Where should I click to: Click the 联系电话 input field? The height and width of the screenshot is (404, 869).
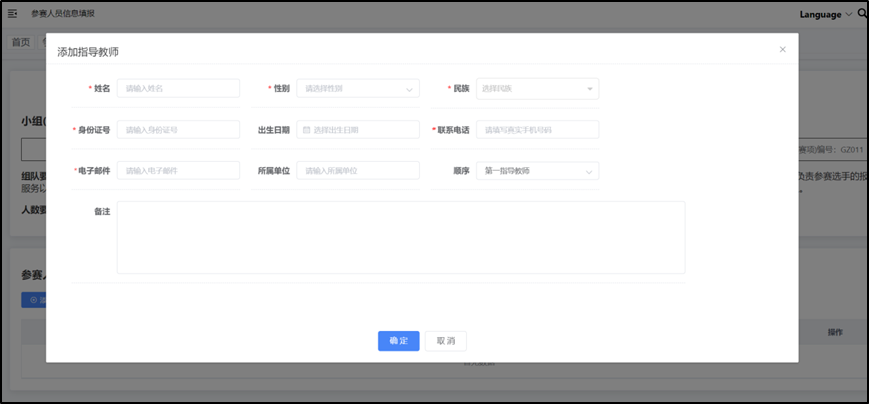538,130
